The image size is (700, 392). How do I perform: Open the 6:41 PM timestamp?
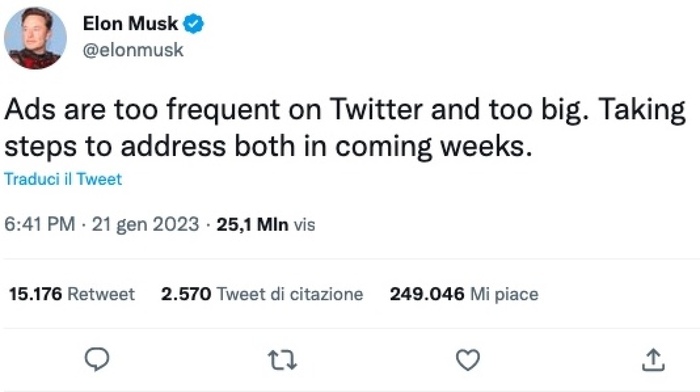pyautogui.click(x=40, y=224)
